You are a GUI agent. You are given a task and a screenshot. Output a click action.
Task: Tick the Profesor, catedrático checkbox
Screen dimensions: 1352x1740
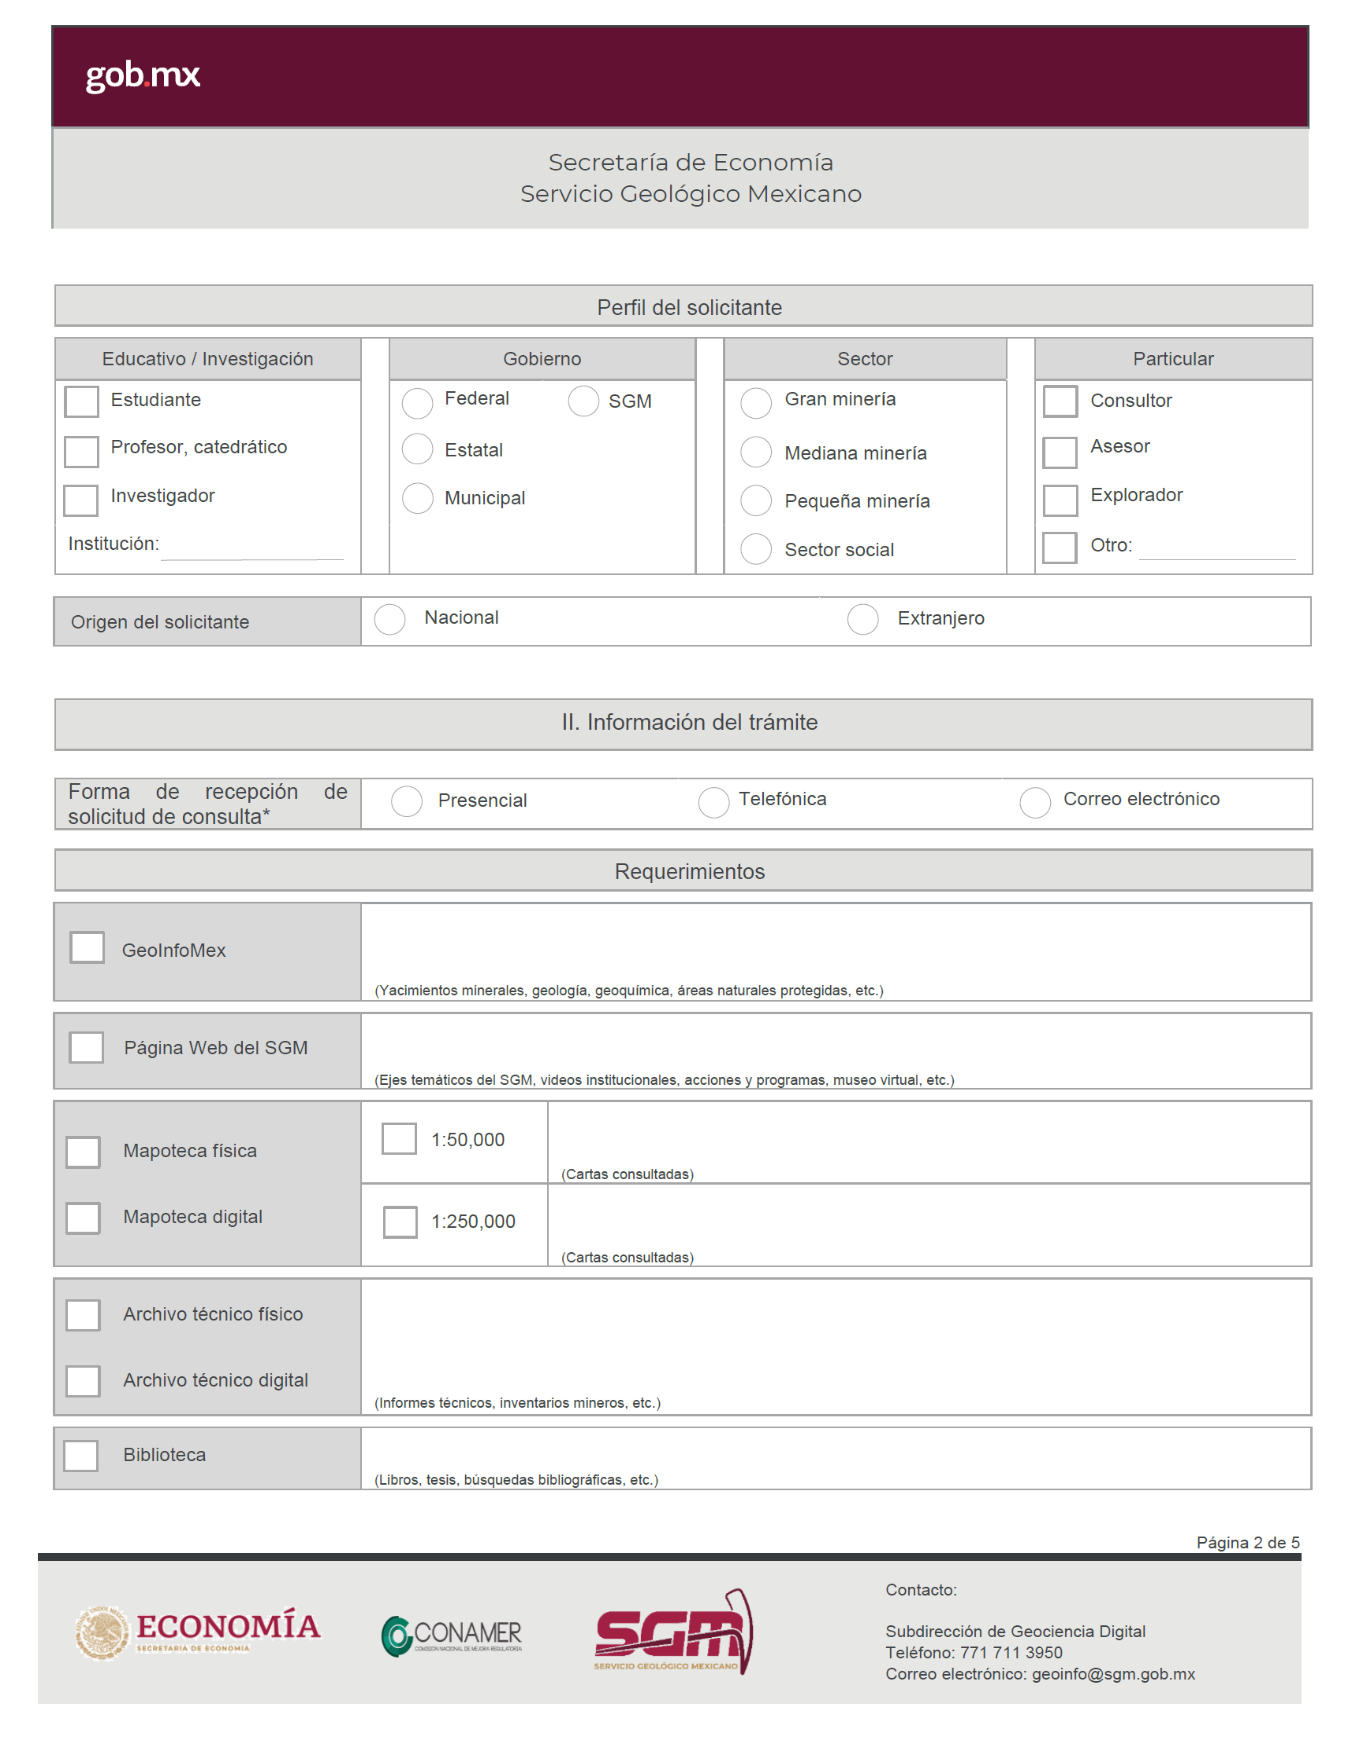[82, 451]
